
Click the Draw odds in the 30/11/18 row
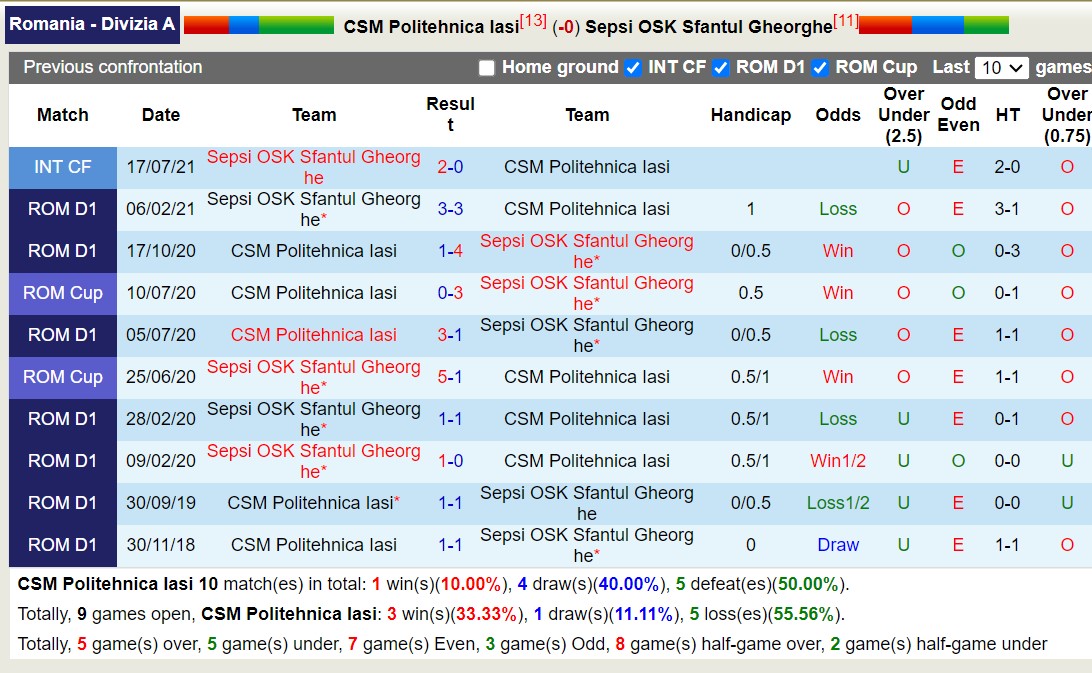(x=837, y=545)
